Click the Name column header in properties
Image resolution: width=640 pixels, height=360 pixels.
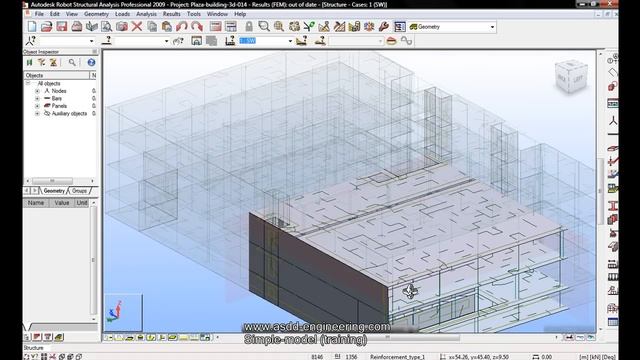(36, 203)
